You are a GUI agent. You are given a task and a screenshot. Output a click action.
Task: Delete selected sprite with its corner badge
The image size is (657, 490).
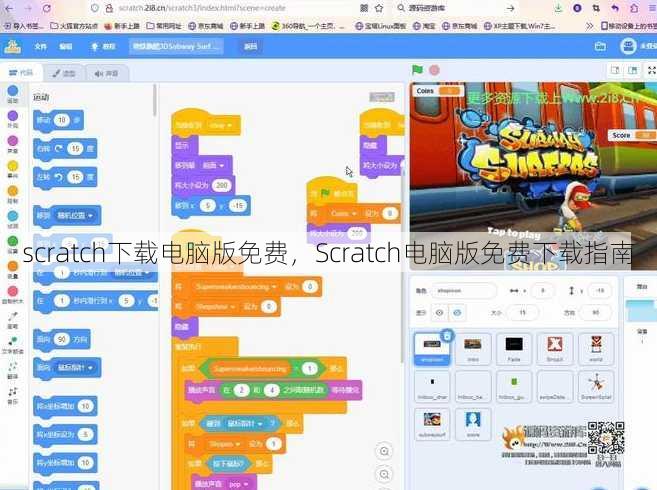(x=447, y=335)
